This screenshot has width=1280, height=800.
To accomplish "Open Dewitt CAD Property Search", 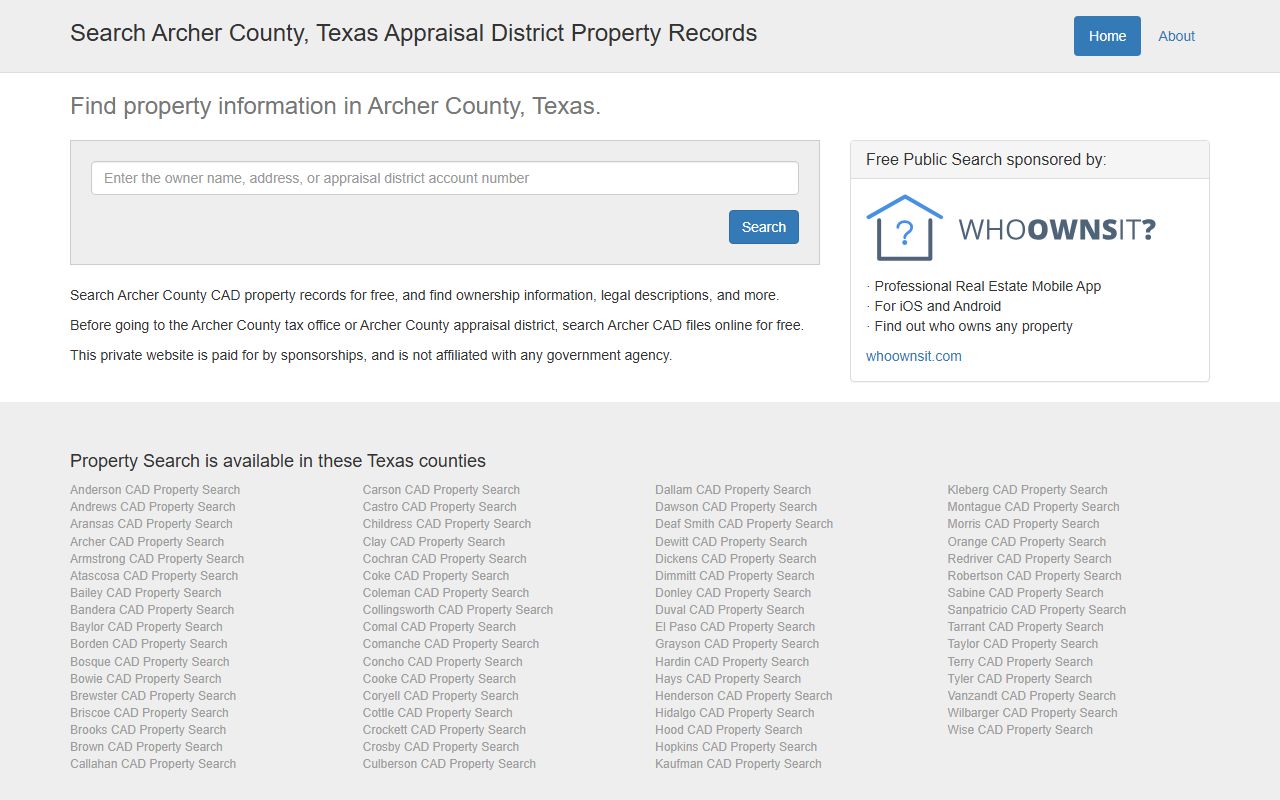I will click(x=731, y=542).
